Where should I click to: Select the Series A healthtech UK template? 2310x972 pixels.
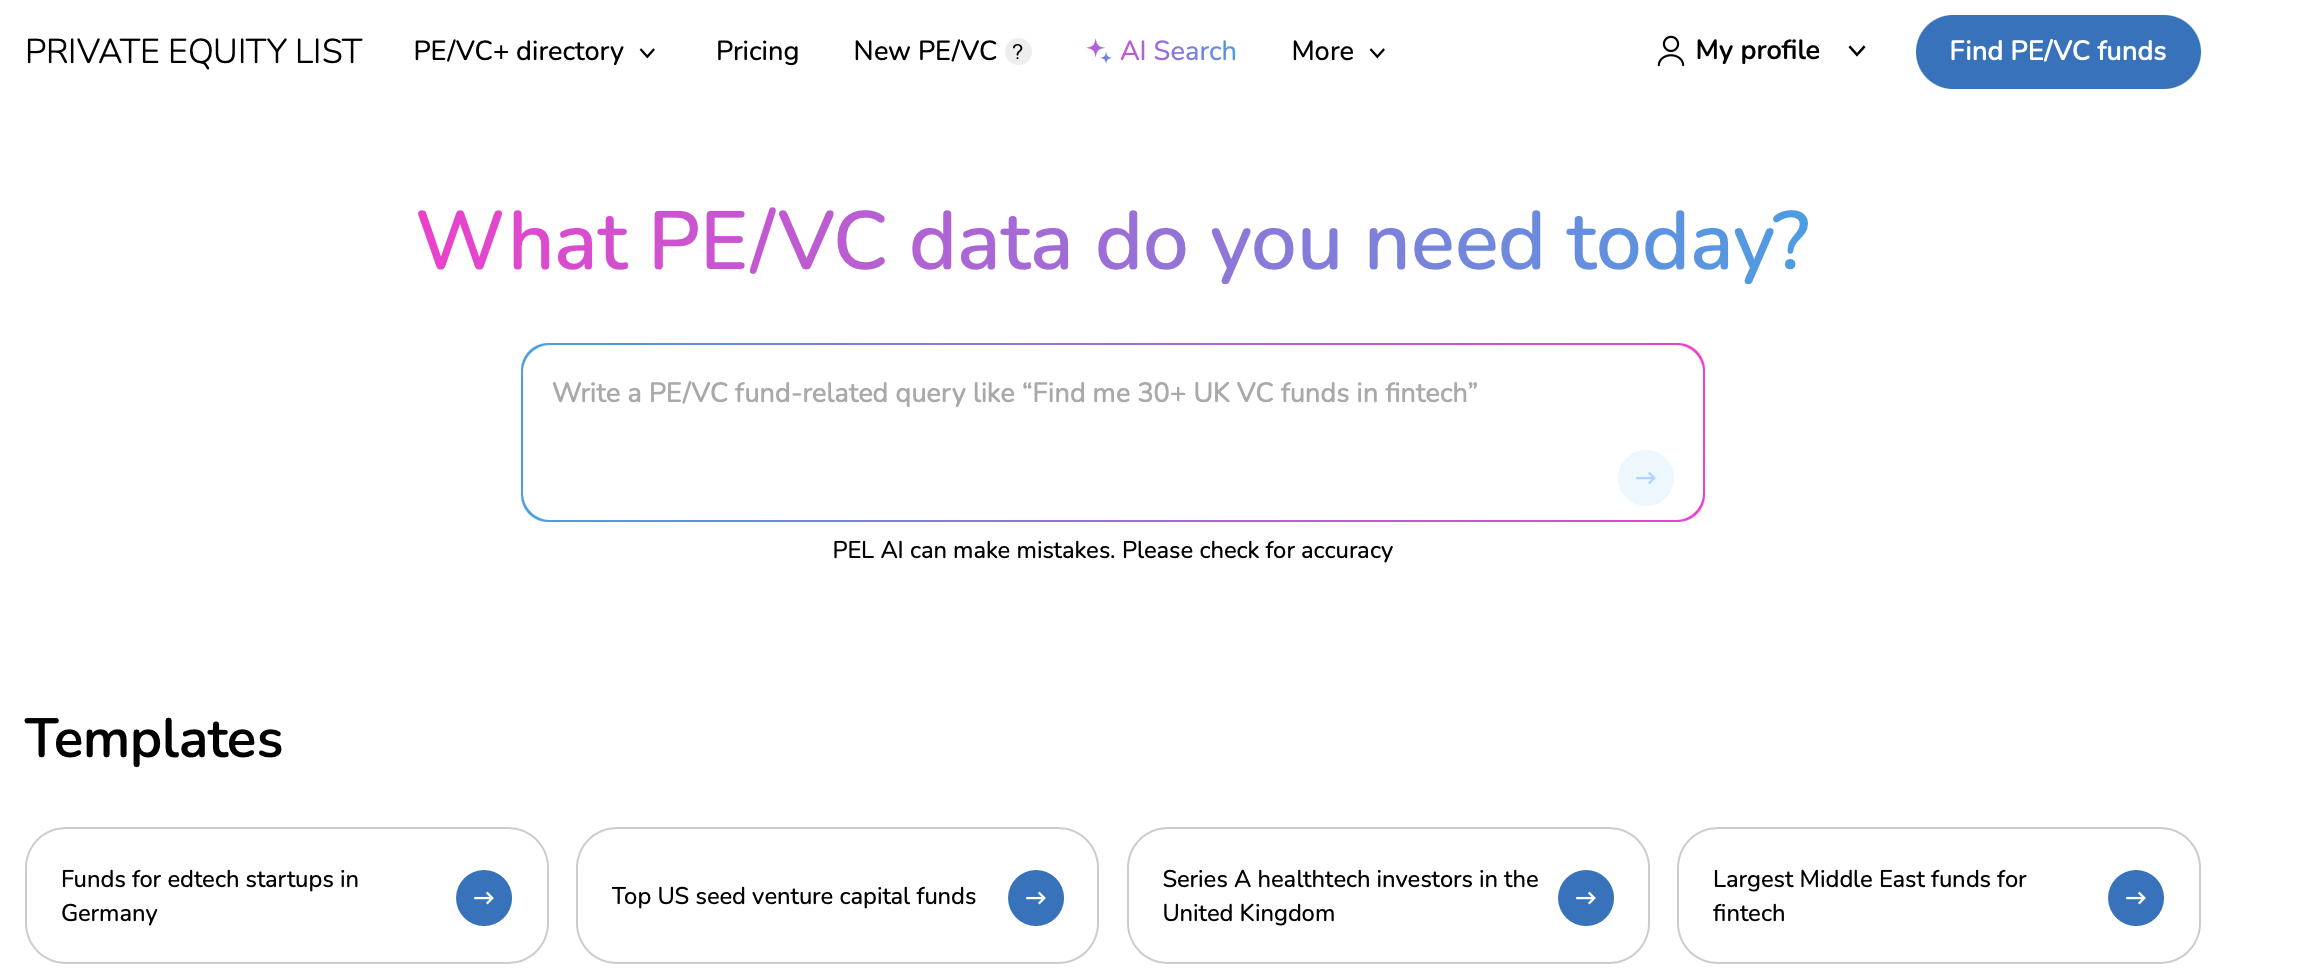(x=1350, y=895)
